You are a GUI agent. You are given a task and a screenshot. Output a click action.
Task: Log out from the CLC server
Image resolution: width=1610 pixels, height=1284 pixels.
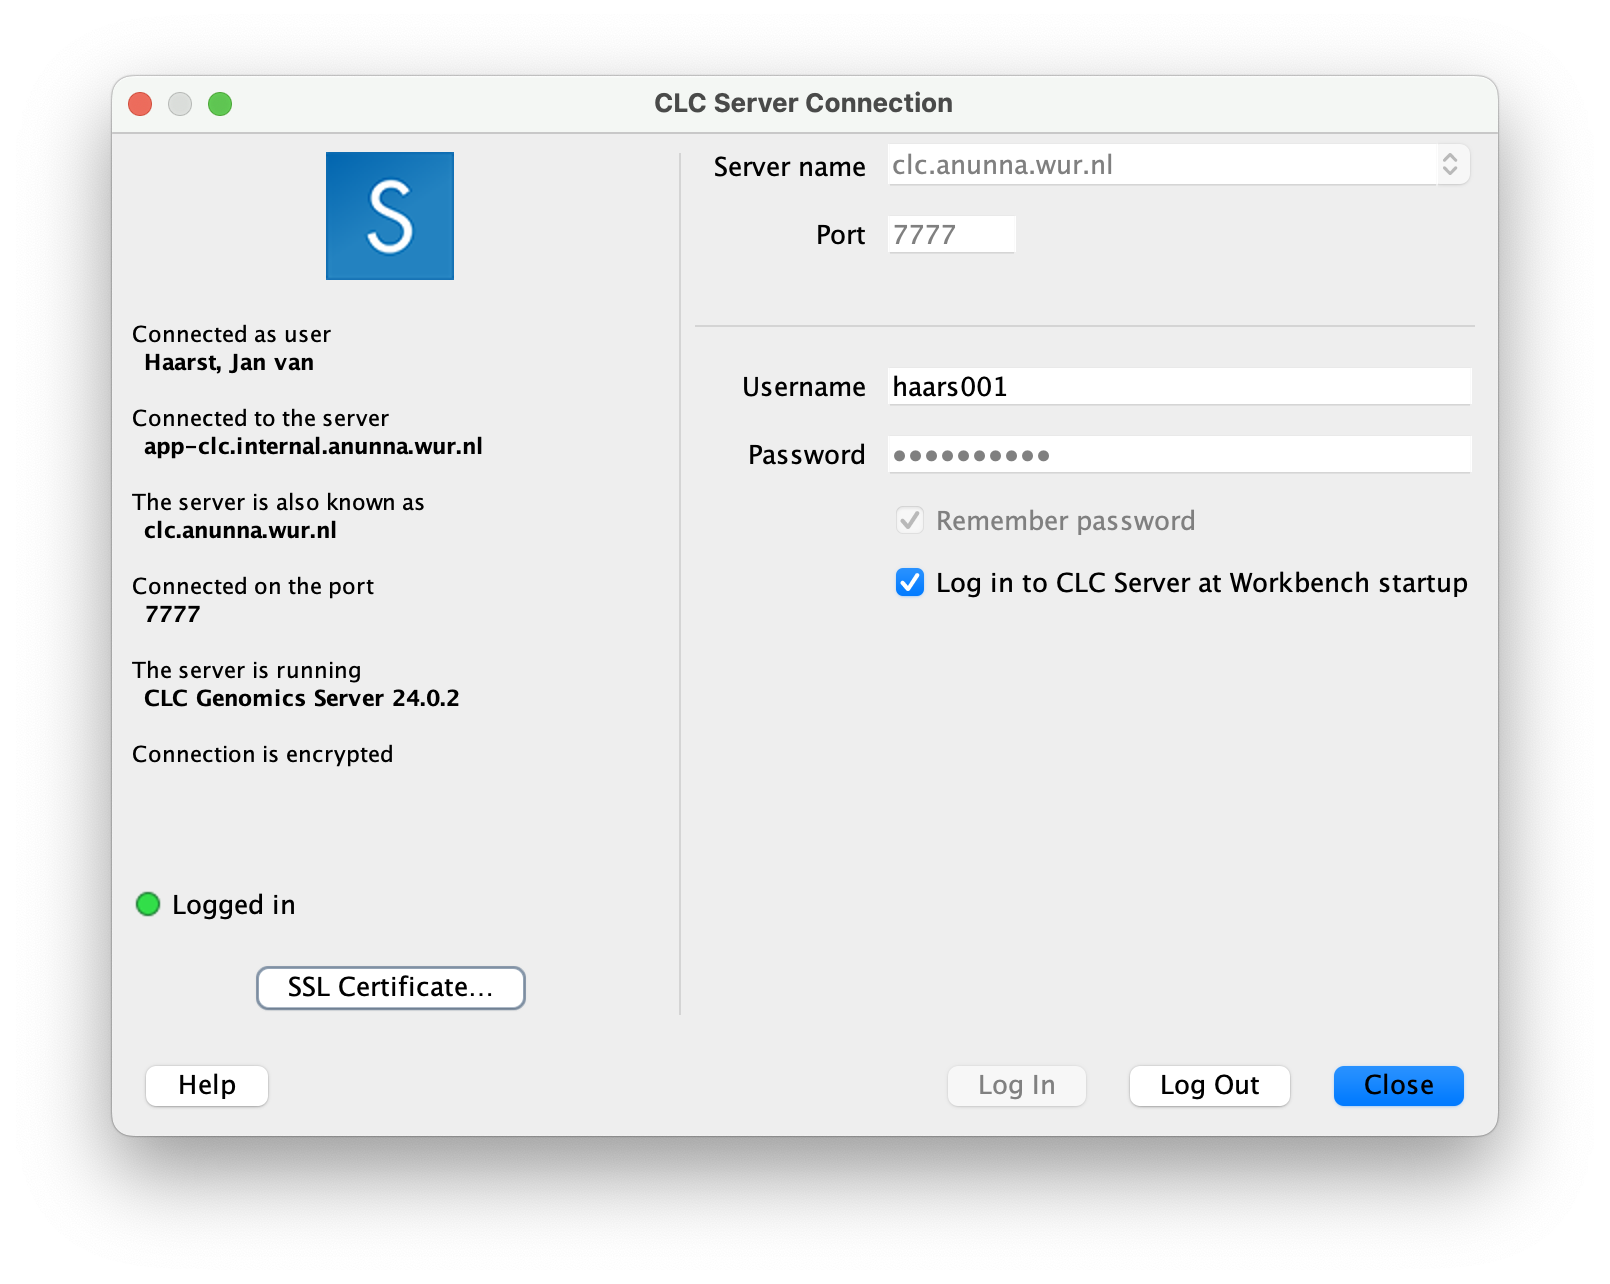(1209, 1086)
